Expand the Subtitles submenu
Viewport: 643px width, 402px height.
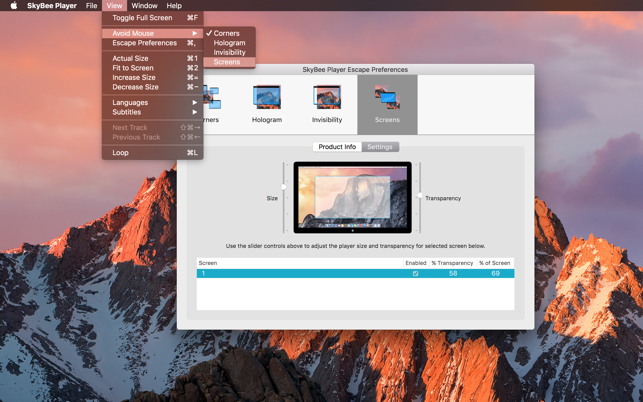153,112
